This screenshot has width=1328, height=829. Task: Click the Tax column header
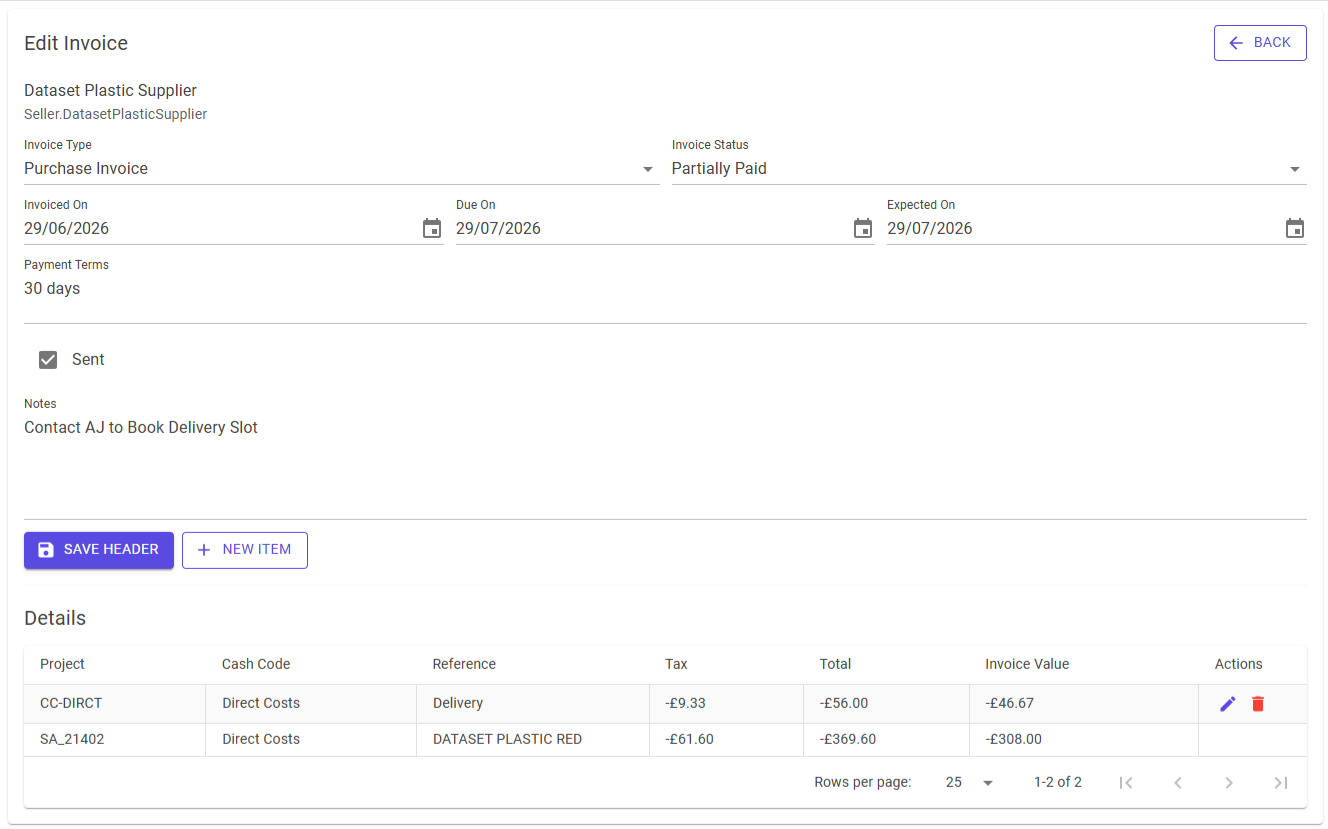[x=676, y=664]
